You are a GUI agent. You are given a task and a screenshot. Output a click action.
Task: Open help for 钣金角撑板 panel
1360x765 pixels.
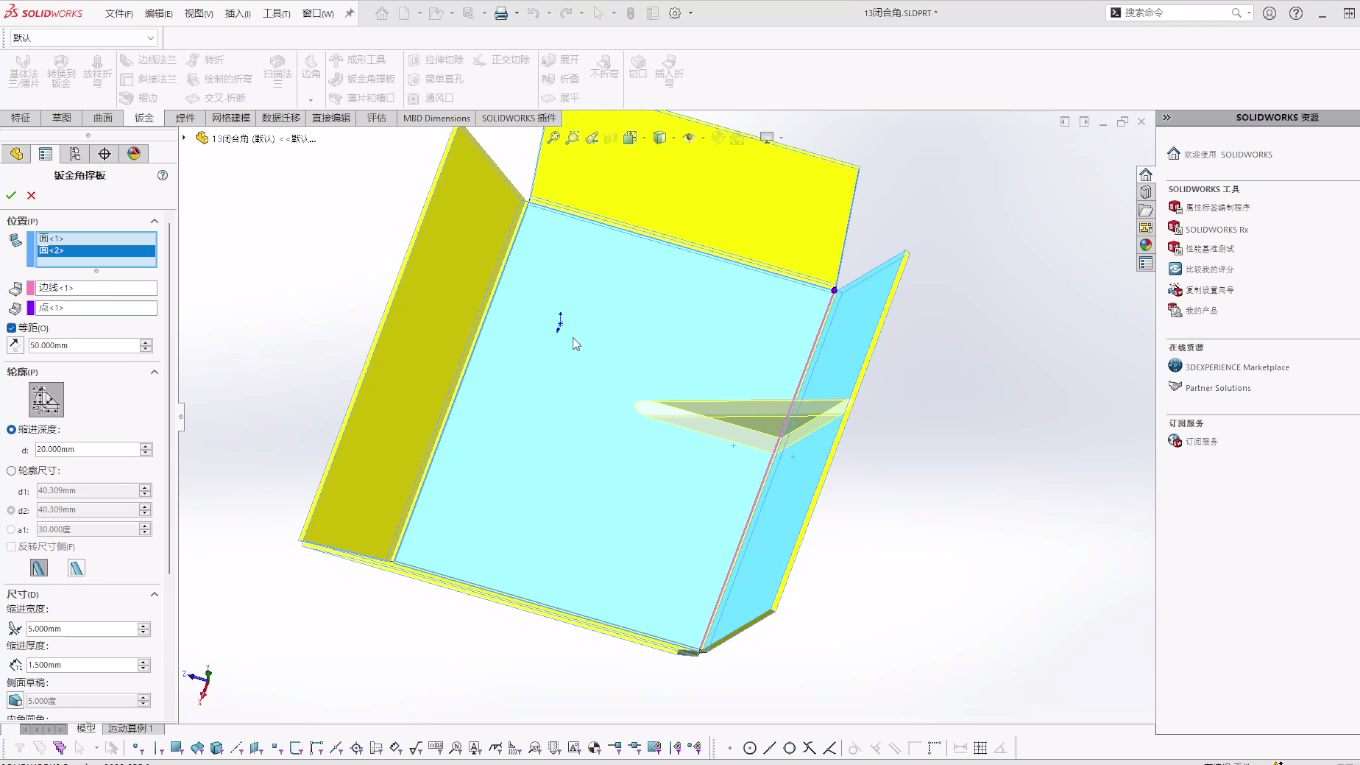[163, 175]
